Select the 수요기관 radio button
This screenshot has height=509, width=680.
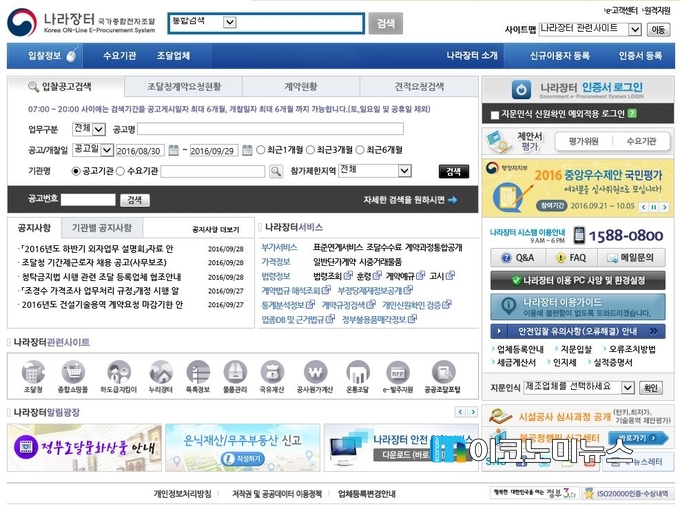(121, 171)
